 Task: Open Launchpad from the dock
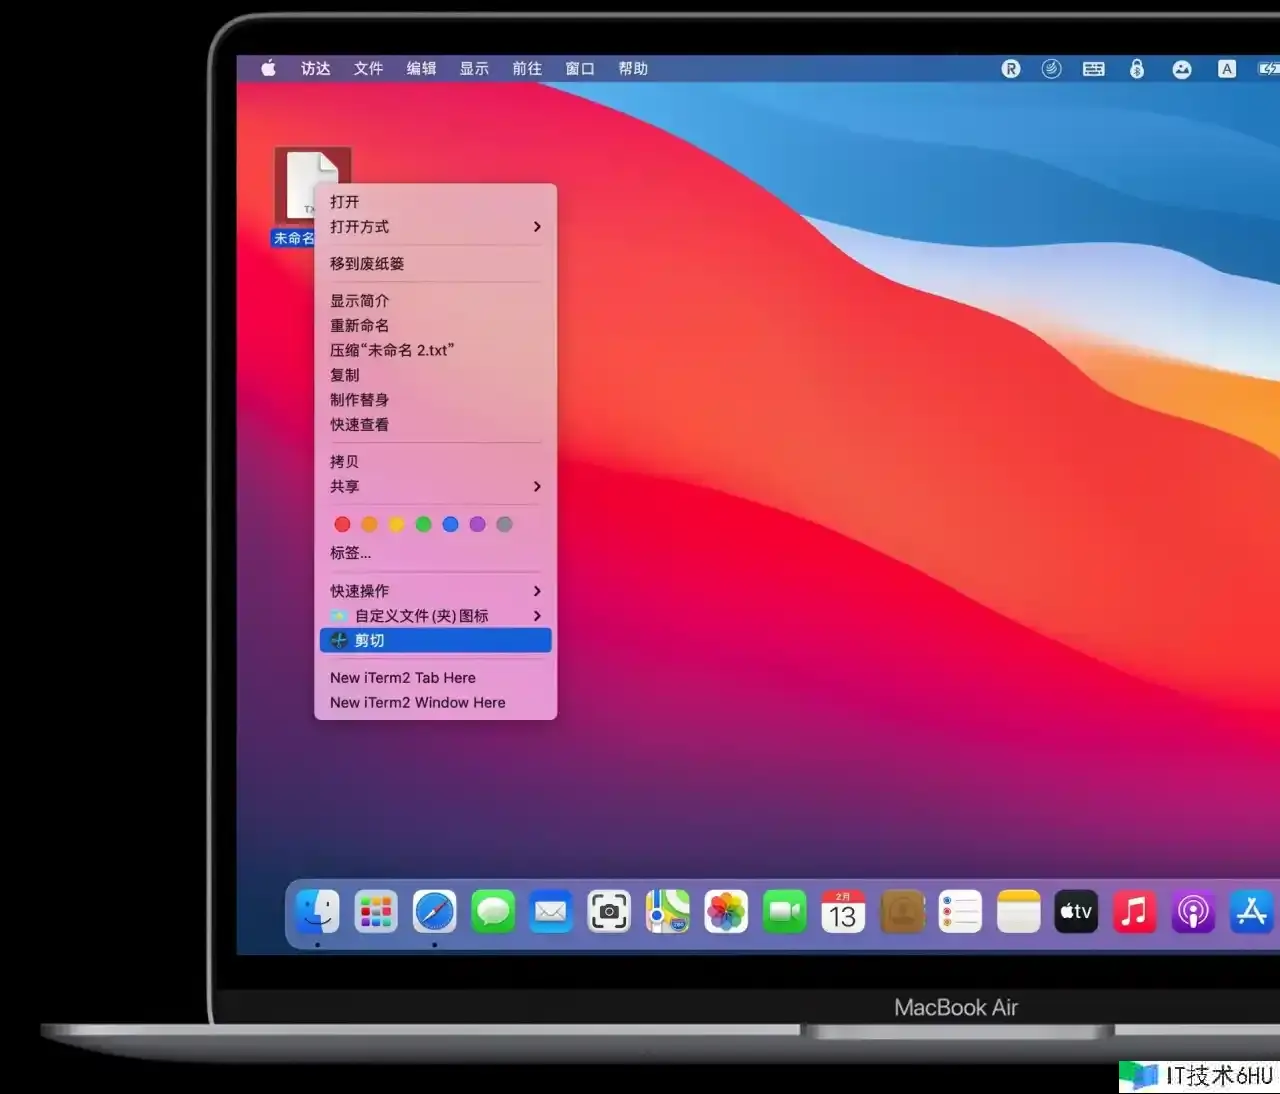point(376,911)
